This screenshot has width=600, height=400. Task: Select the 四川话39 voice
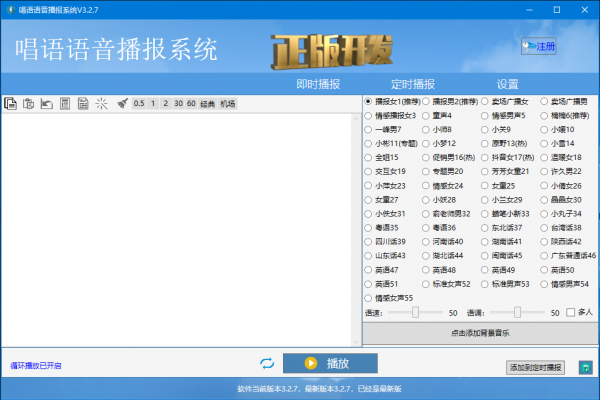point(385,242)
